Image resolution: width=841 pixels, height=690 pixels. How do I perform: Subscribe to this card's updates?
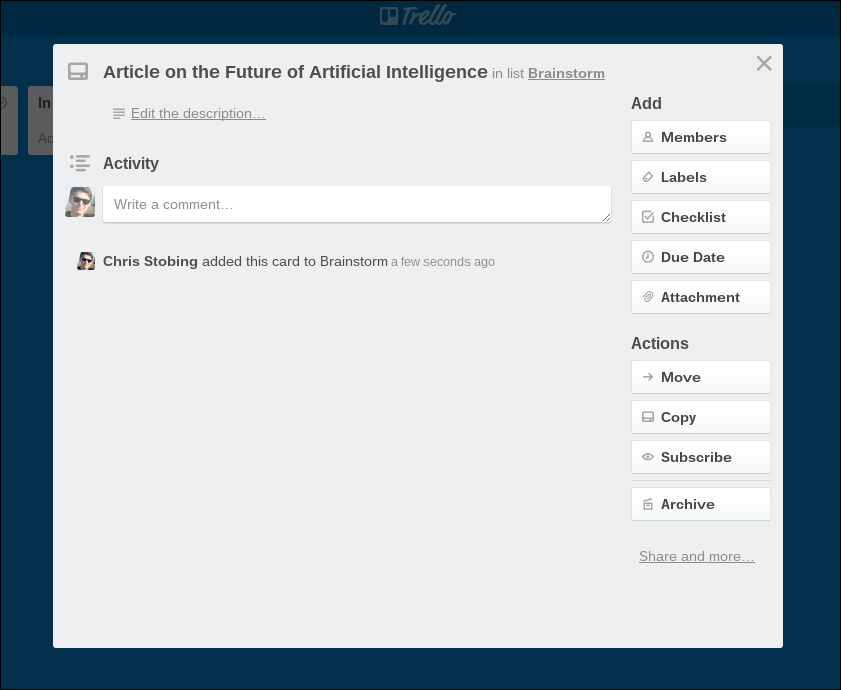point(700,457)
